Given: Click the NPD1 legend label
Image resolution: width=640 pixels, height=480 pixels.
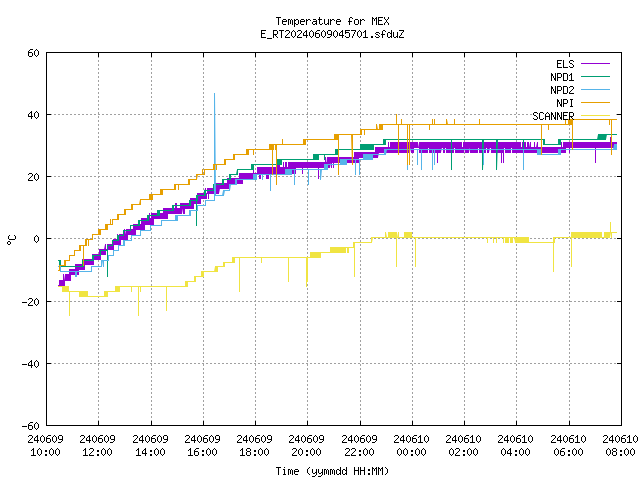Looking at the screenshot, I should click(562, 77).
